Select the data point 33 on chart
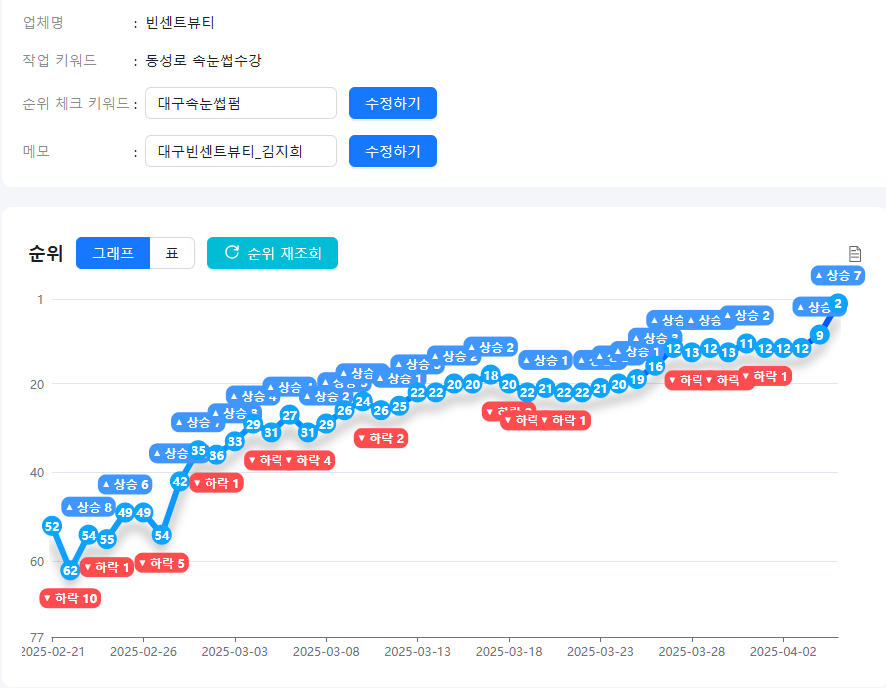 [234, 442]
